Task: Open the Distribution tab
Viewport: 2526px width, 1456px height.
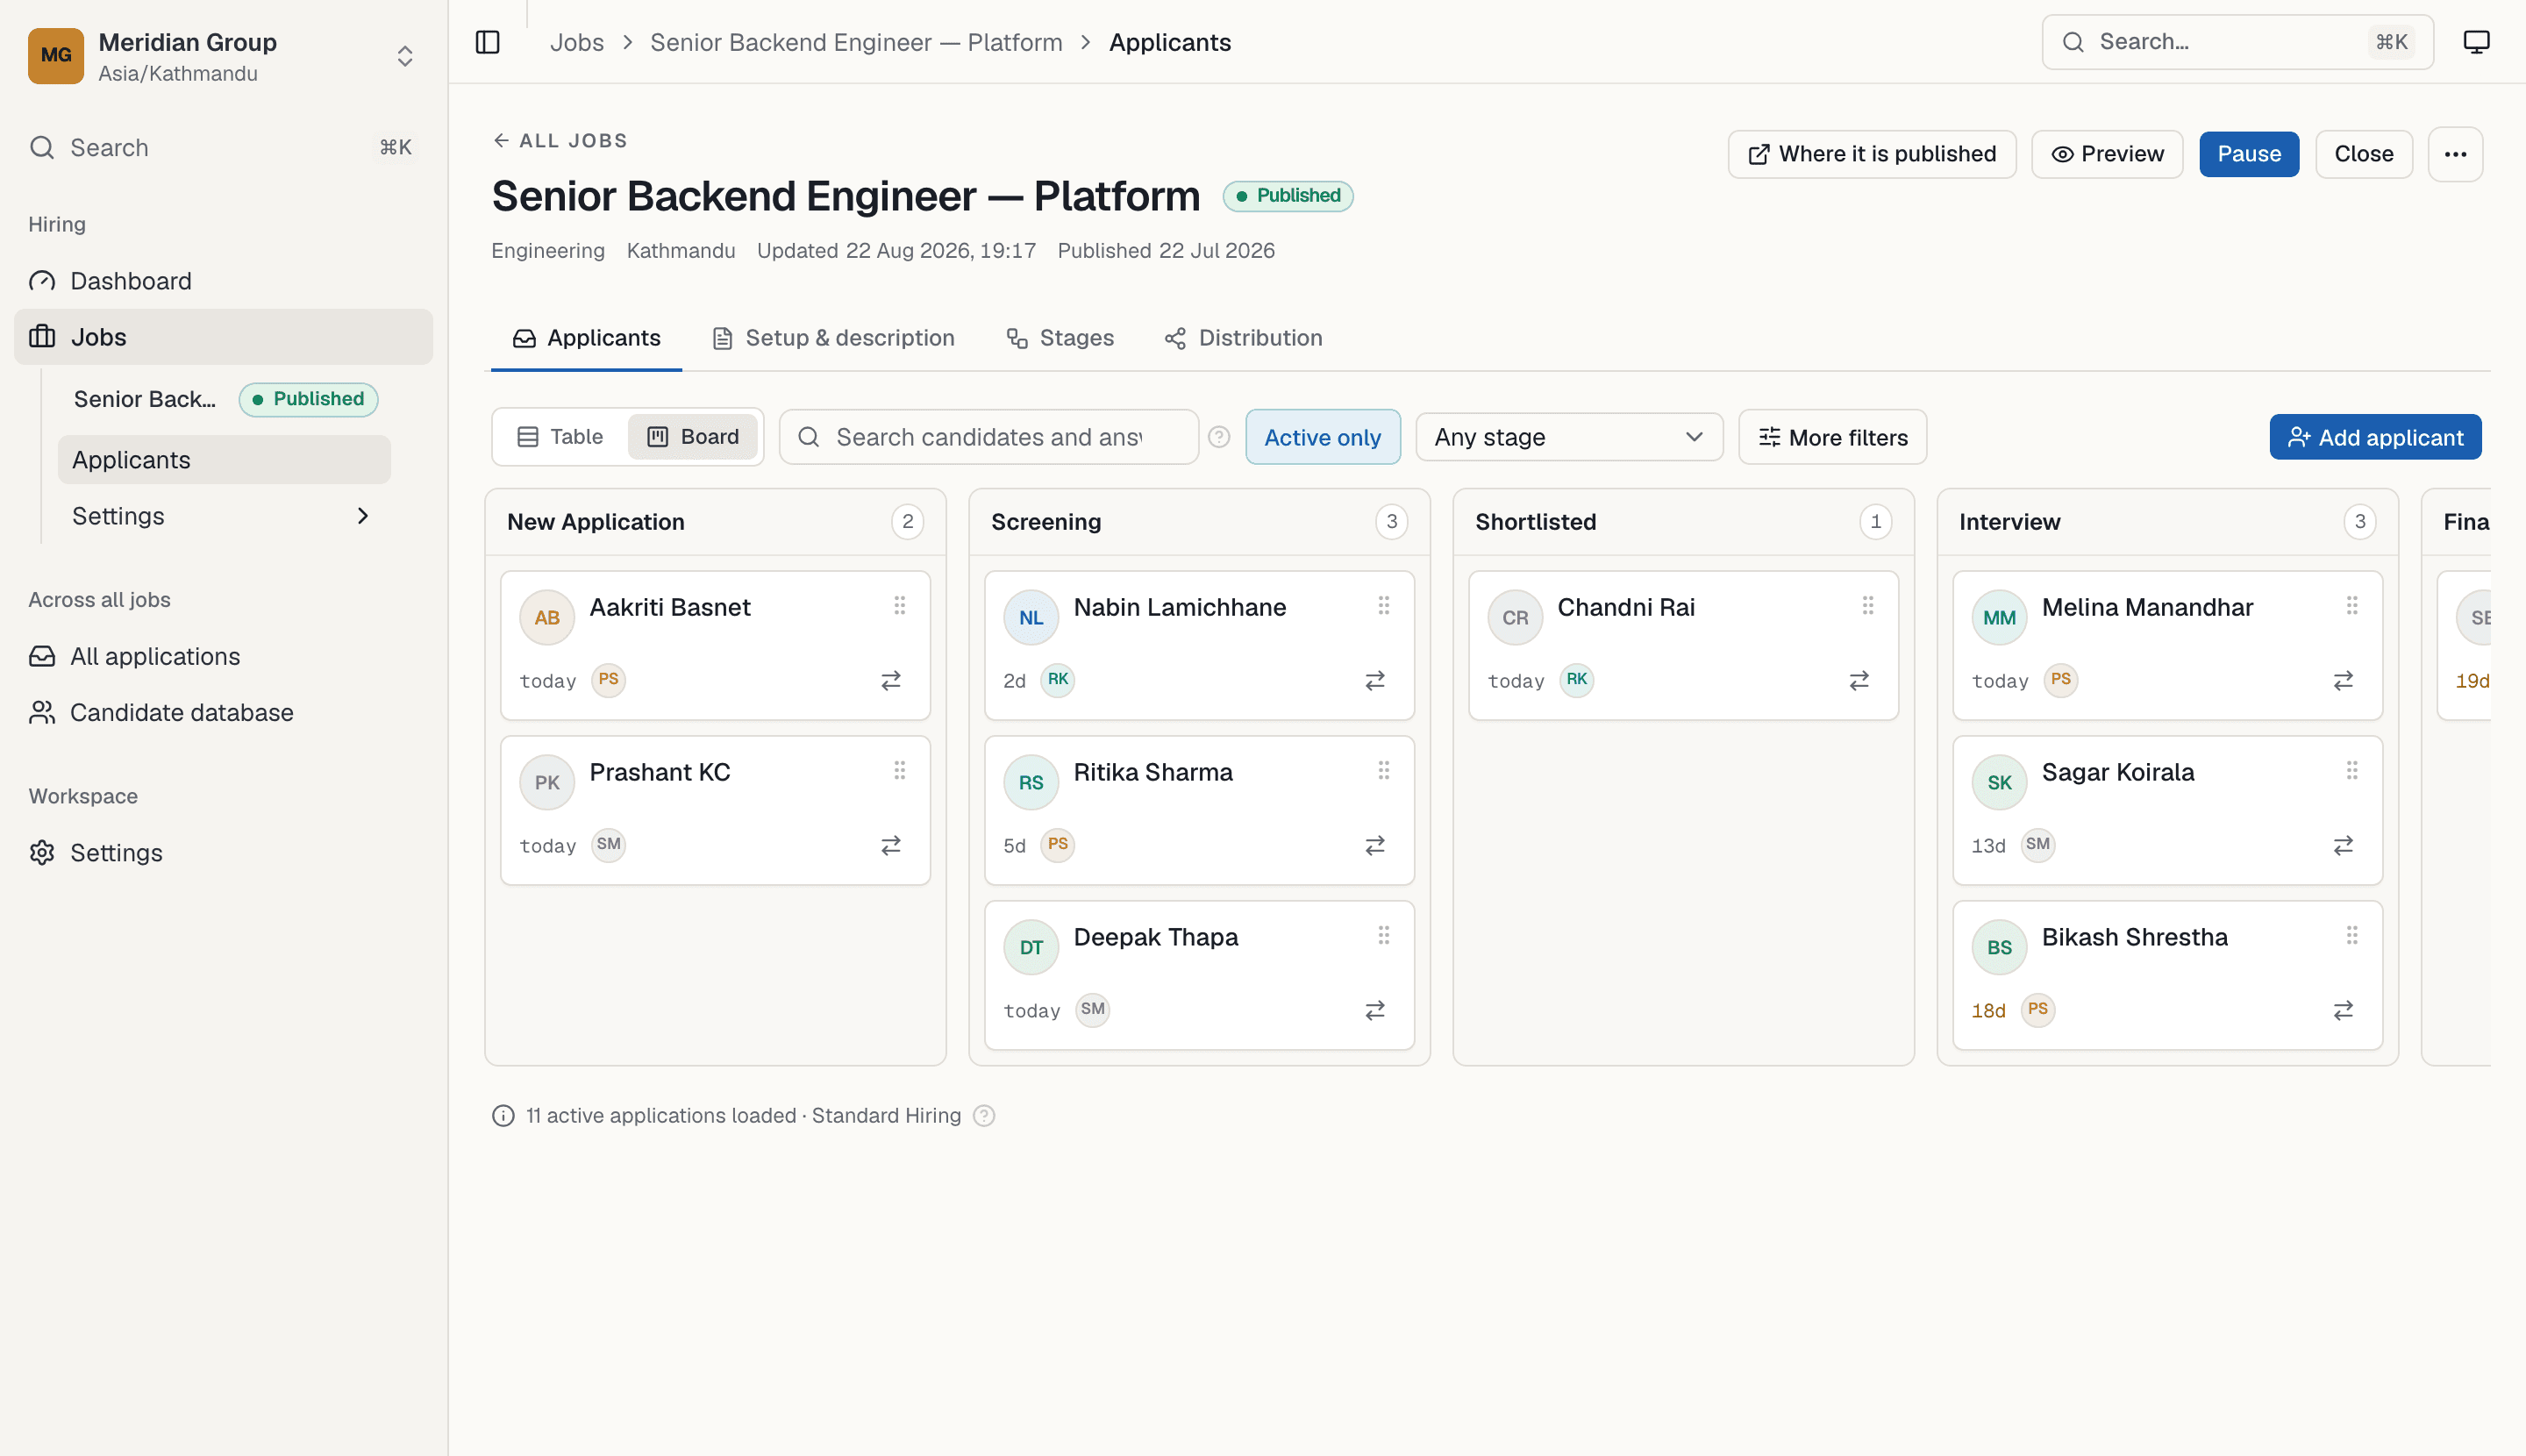Action: (1243, 338)
